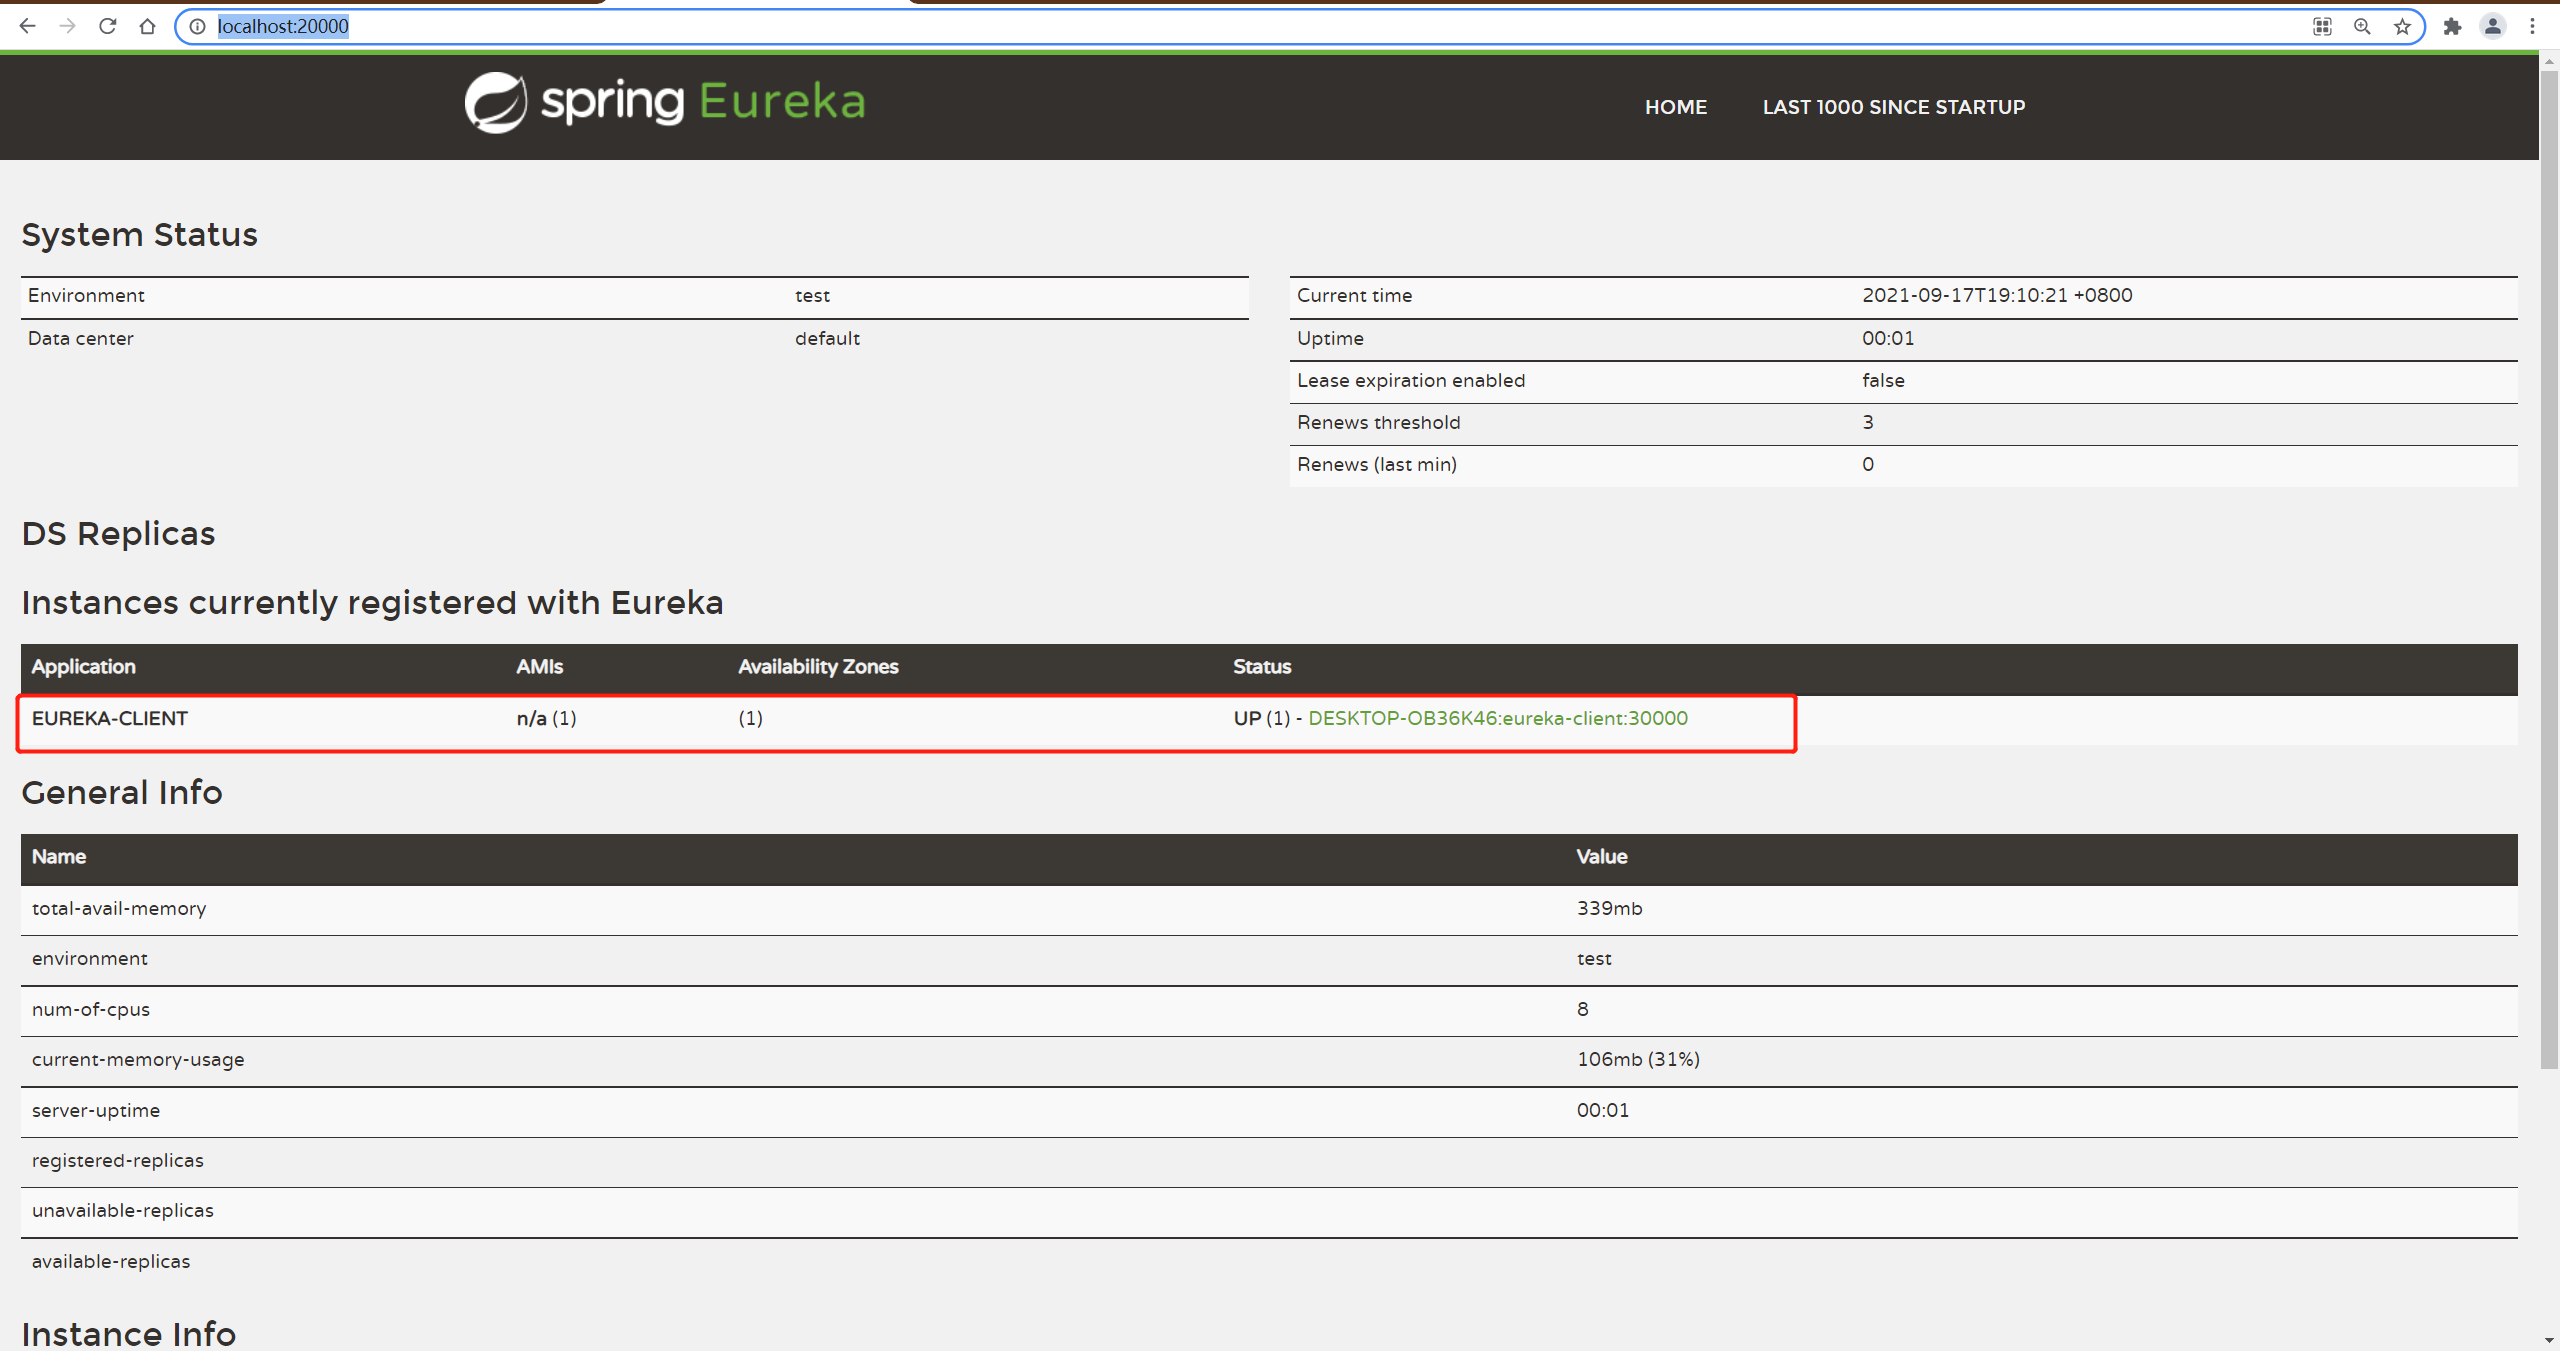Open the extensions puzzle icon
The image size is (2560, 1351).
click(x=2452, y=27)
